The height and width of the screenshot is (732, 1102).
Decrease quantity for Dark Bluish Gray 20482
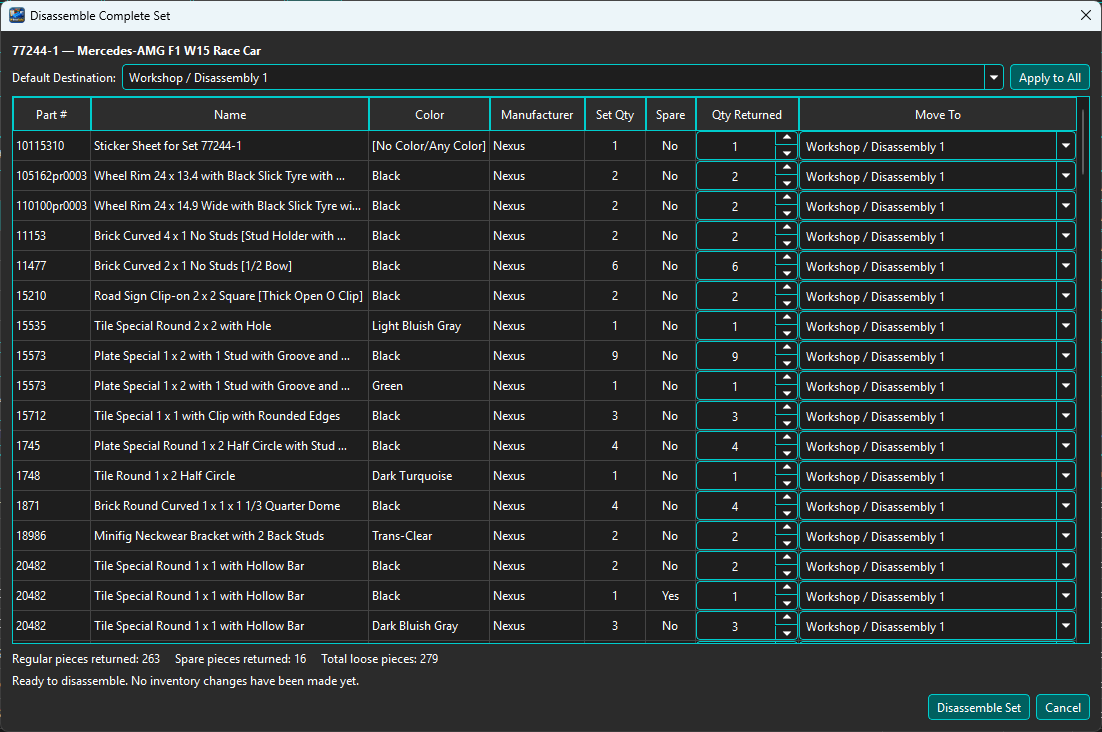(x=786, y=634)
